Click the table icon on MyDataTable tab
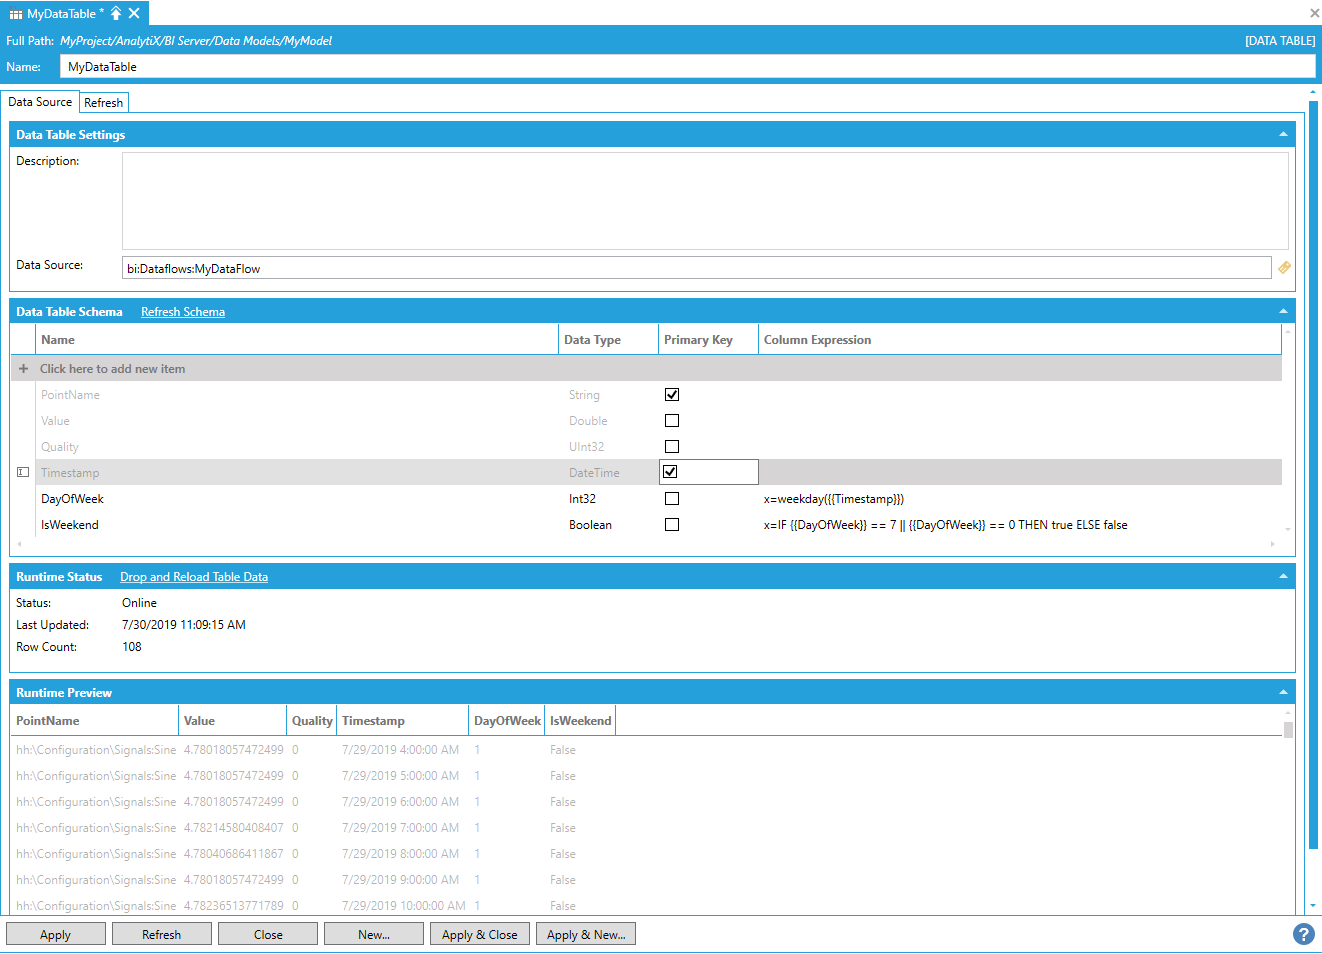Viewport: 1322px width, 954px height. point(16,14)
